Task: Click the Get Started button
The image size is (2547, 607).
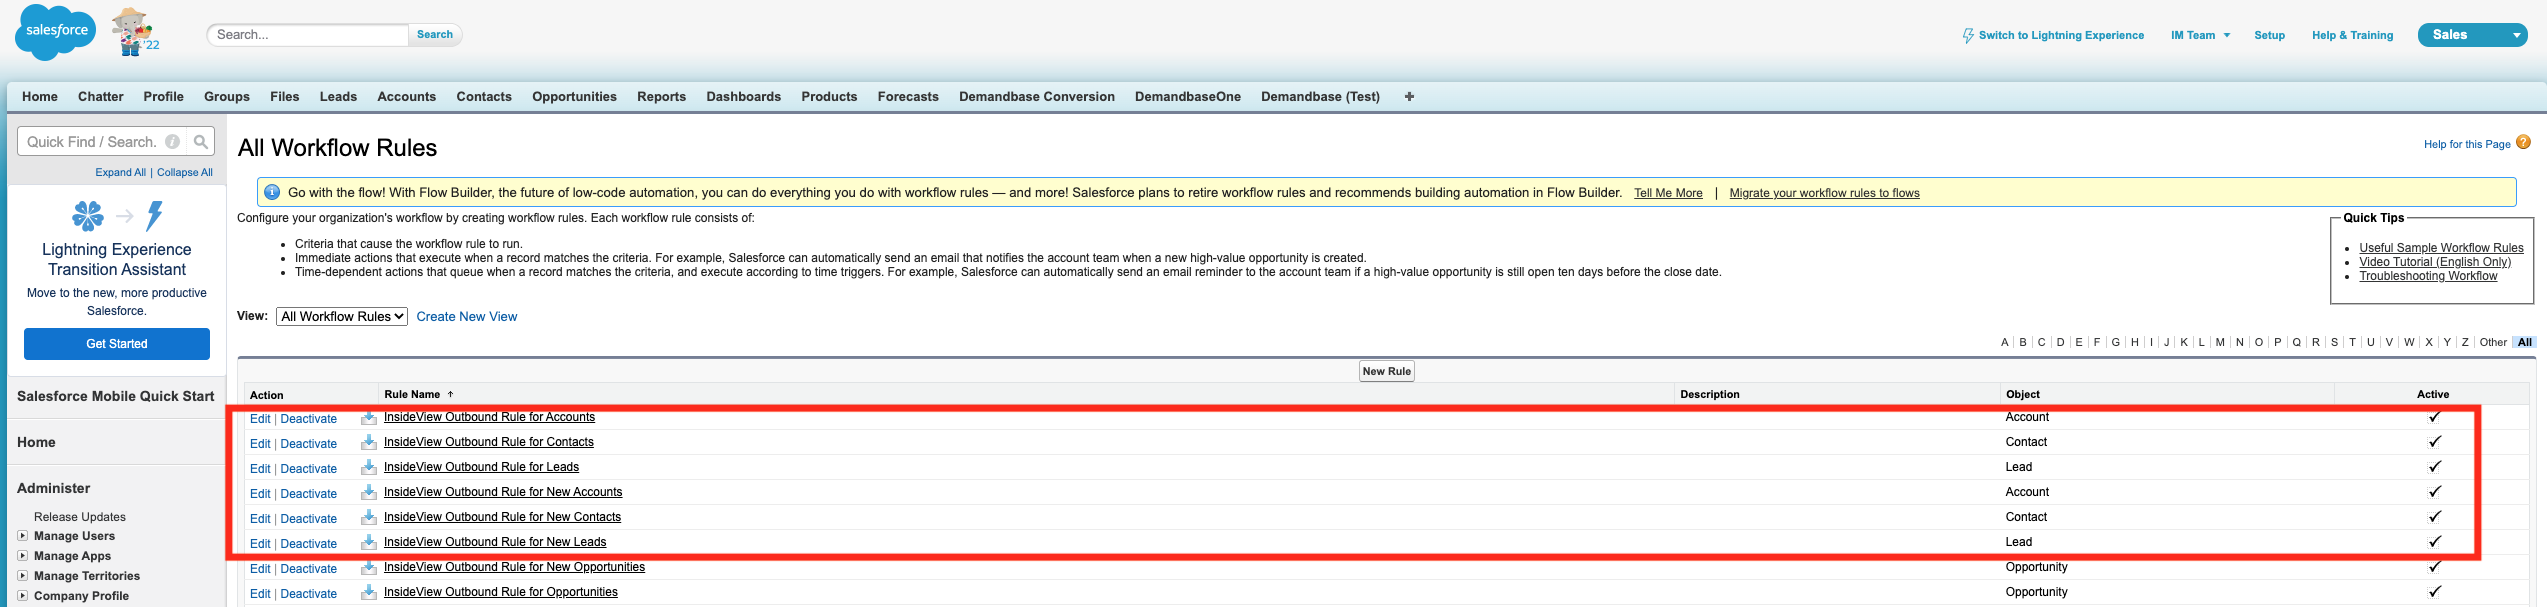Action: coord(117,344)
